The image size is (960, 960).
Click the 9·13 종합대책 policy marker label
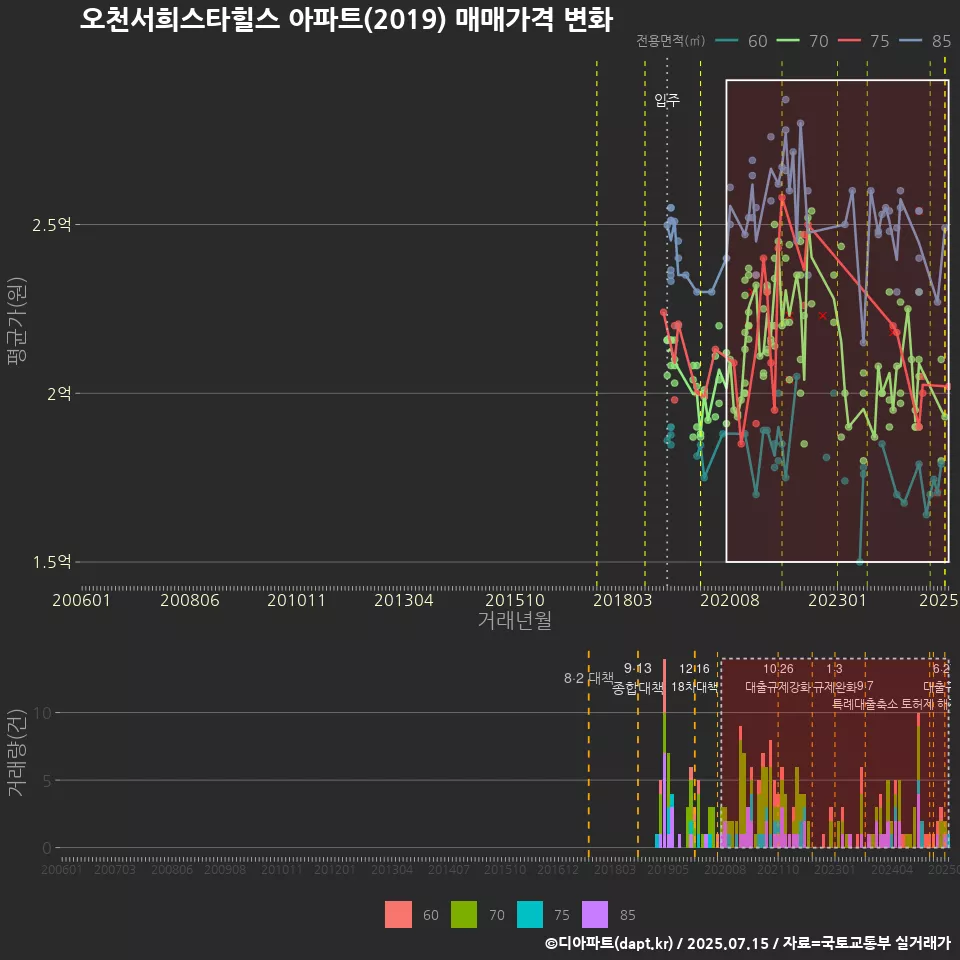click(638, 678)
